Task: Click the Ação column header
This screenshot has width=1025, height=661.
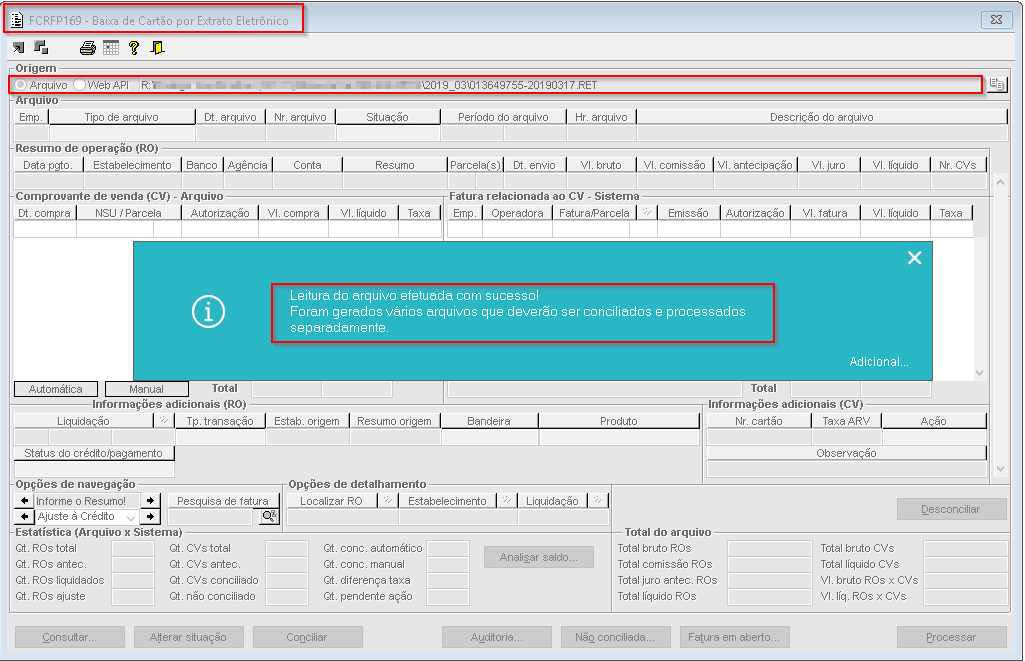Action: tap(933, 421)
